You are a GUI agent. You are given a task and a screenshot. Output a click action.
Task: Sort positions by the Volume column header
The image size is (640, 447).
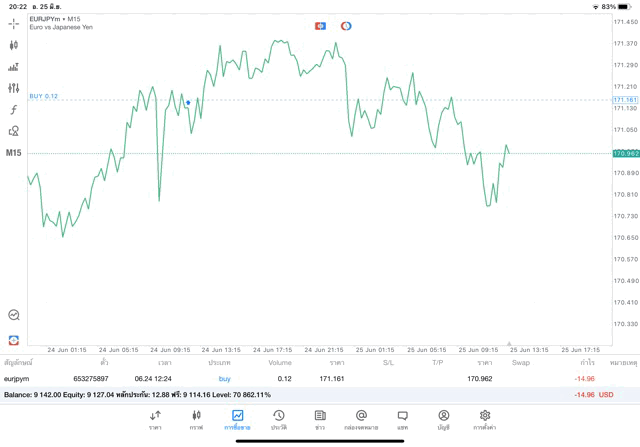tap(279, 362)
